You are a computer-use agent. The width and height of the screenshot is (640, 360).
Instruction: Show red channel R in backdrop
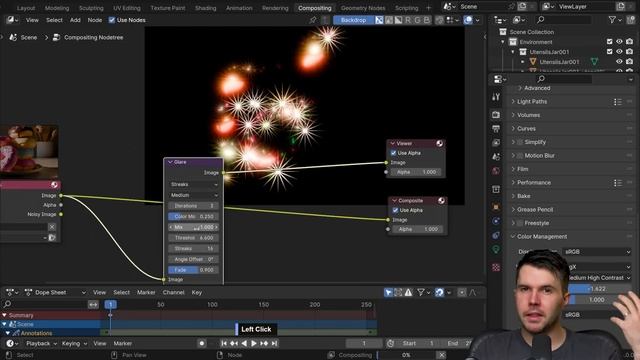click(408, 20)
